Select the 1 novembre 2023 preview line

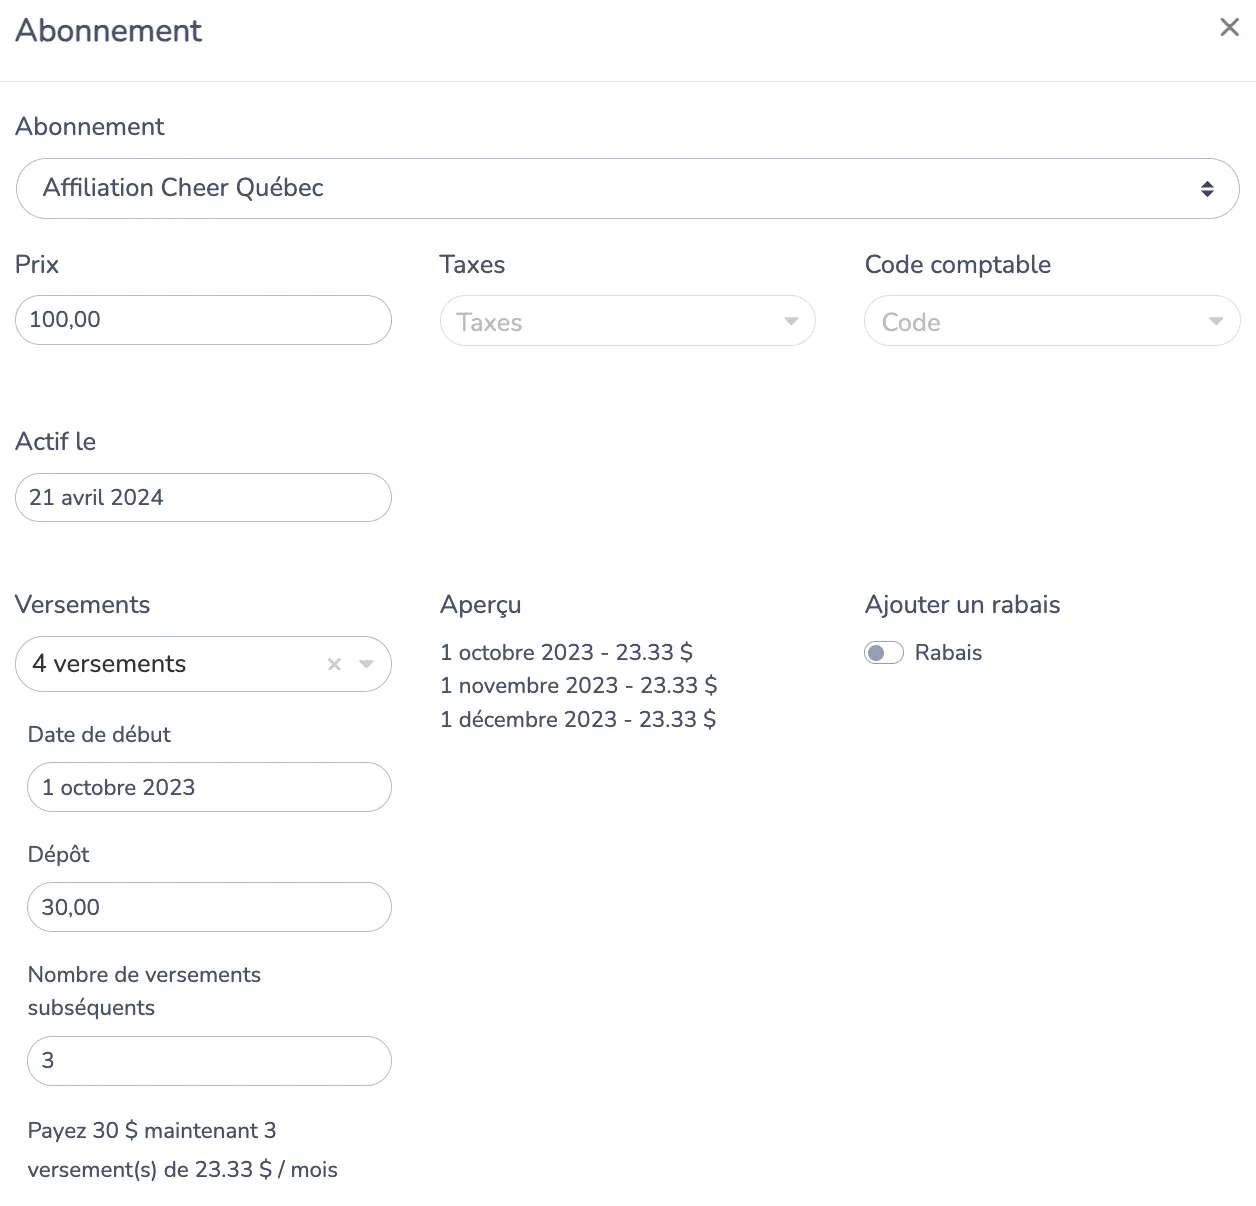pyautogui.click(x=579, y=685)
